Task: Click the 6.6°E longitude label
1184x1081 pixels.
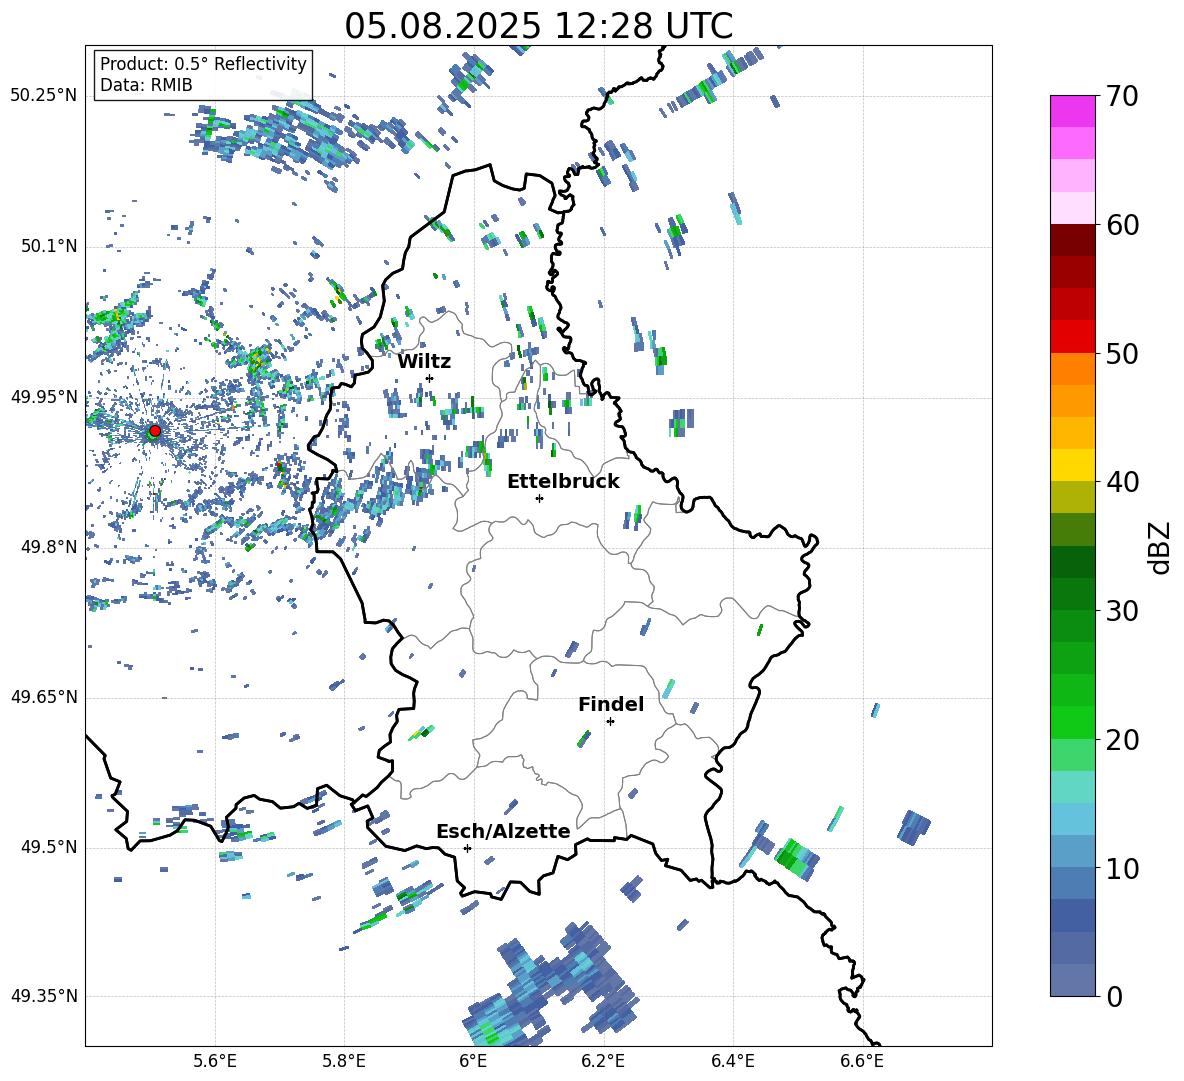Action: tap(862, 1061)
